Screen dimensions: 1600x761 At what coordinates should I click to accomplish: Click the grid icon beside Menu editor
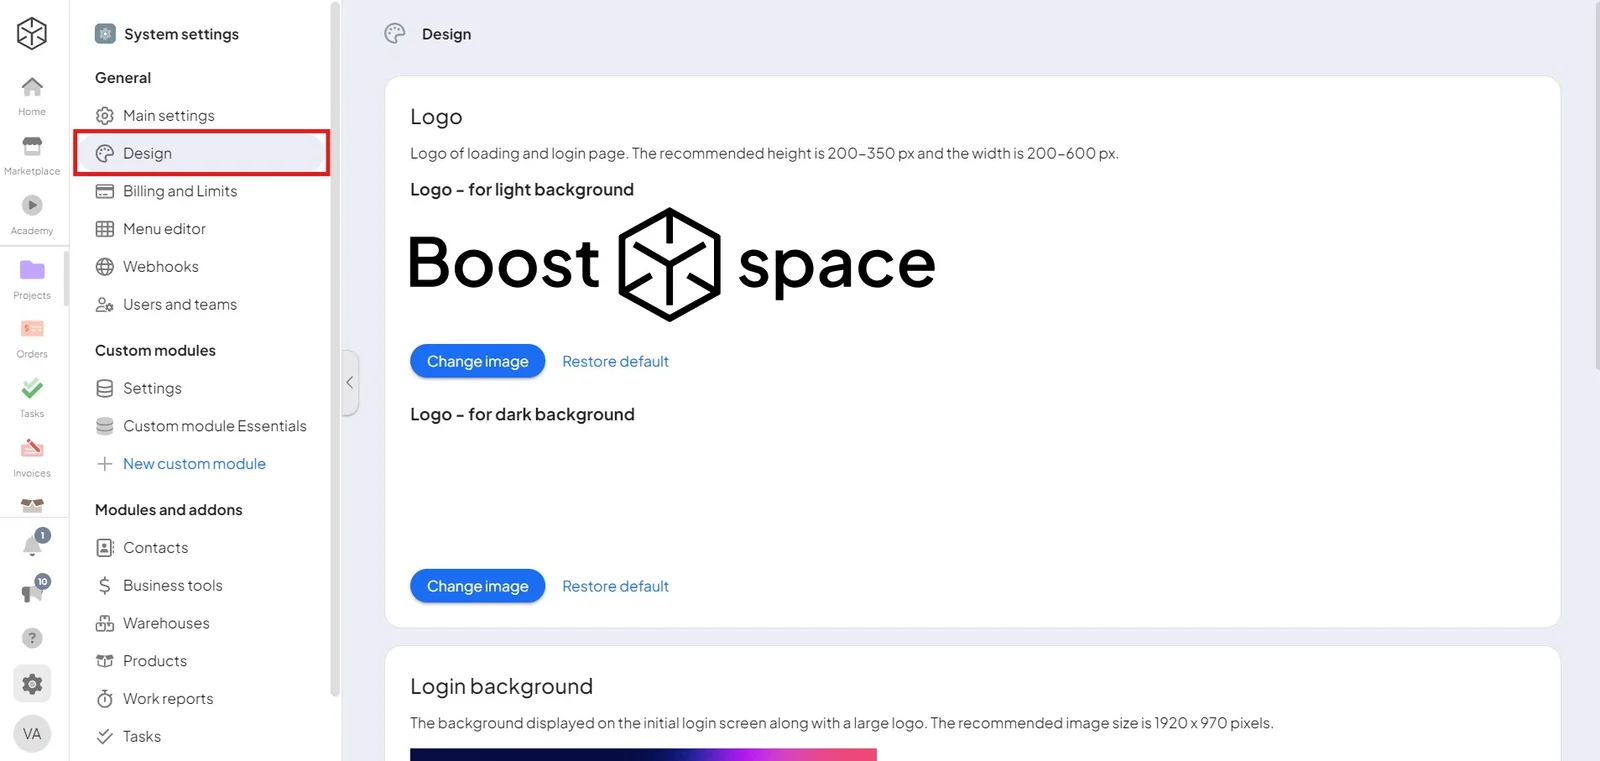tap(104, 229)
